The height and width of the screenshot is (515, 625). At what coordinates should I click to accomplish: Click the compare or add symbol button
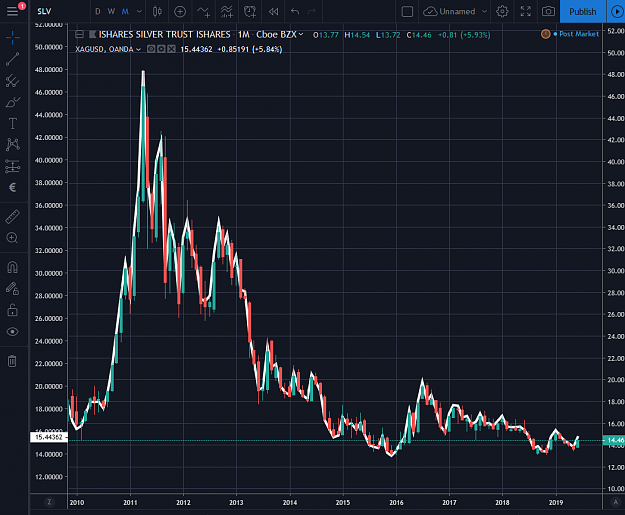180,12
